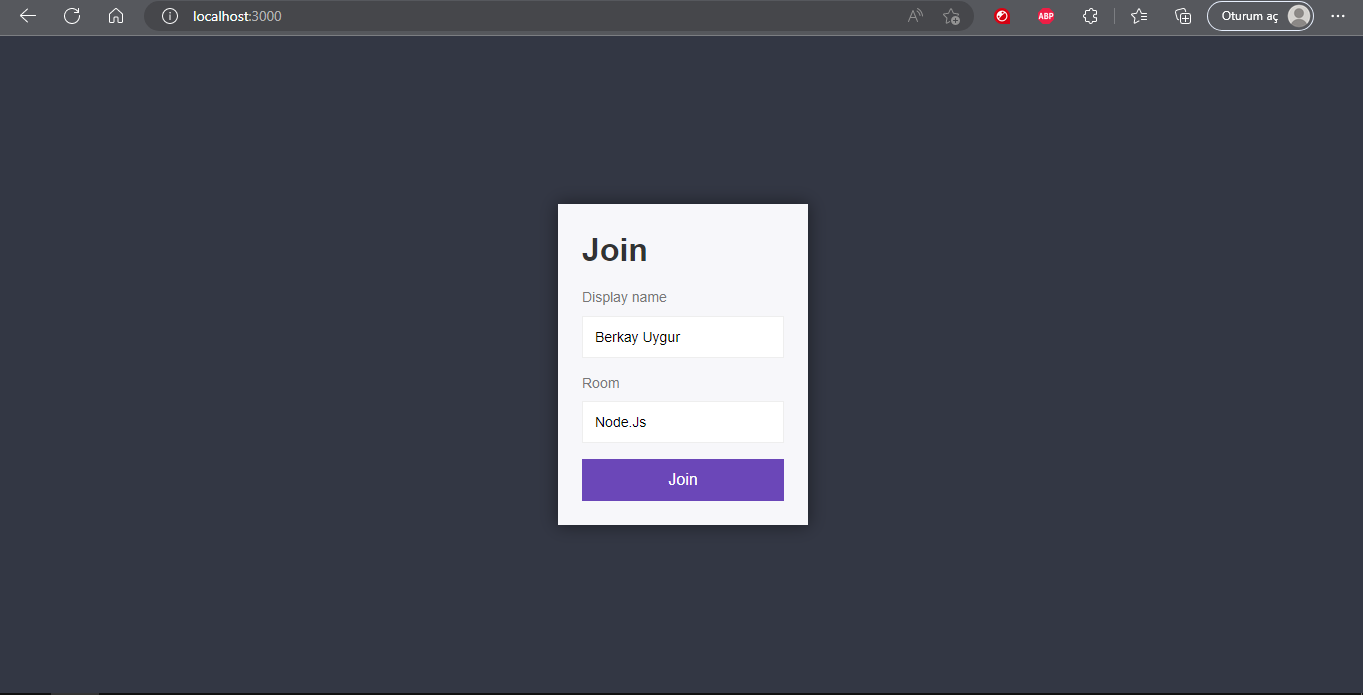Open the Collections icon
Screen dimensions: 1363x695
(1182, 16)
